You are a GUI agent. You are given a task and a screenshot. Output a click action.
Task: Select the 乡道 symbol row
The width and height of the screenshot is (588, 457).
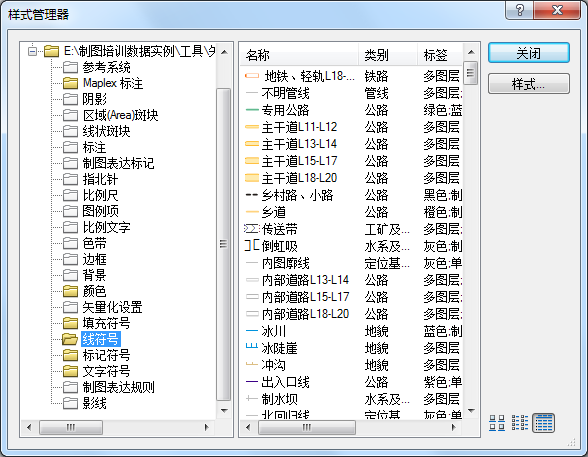pyautogui.click(x=352, y=212)
